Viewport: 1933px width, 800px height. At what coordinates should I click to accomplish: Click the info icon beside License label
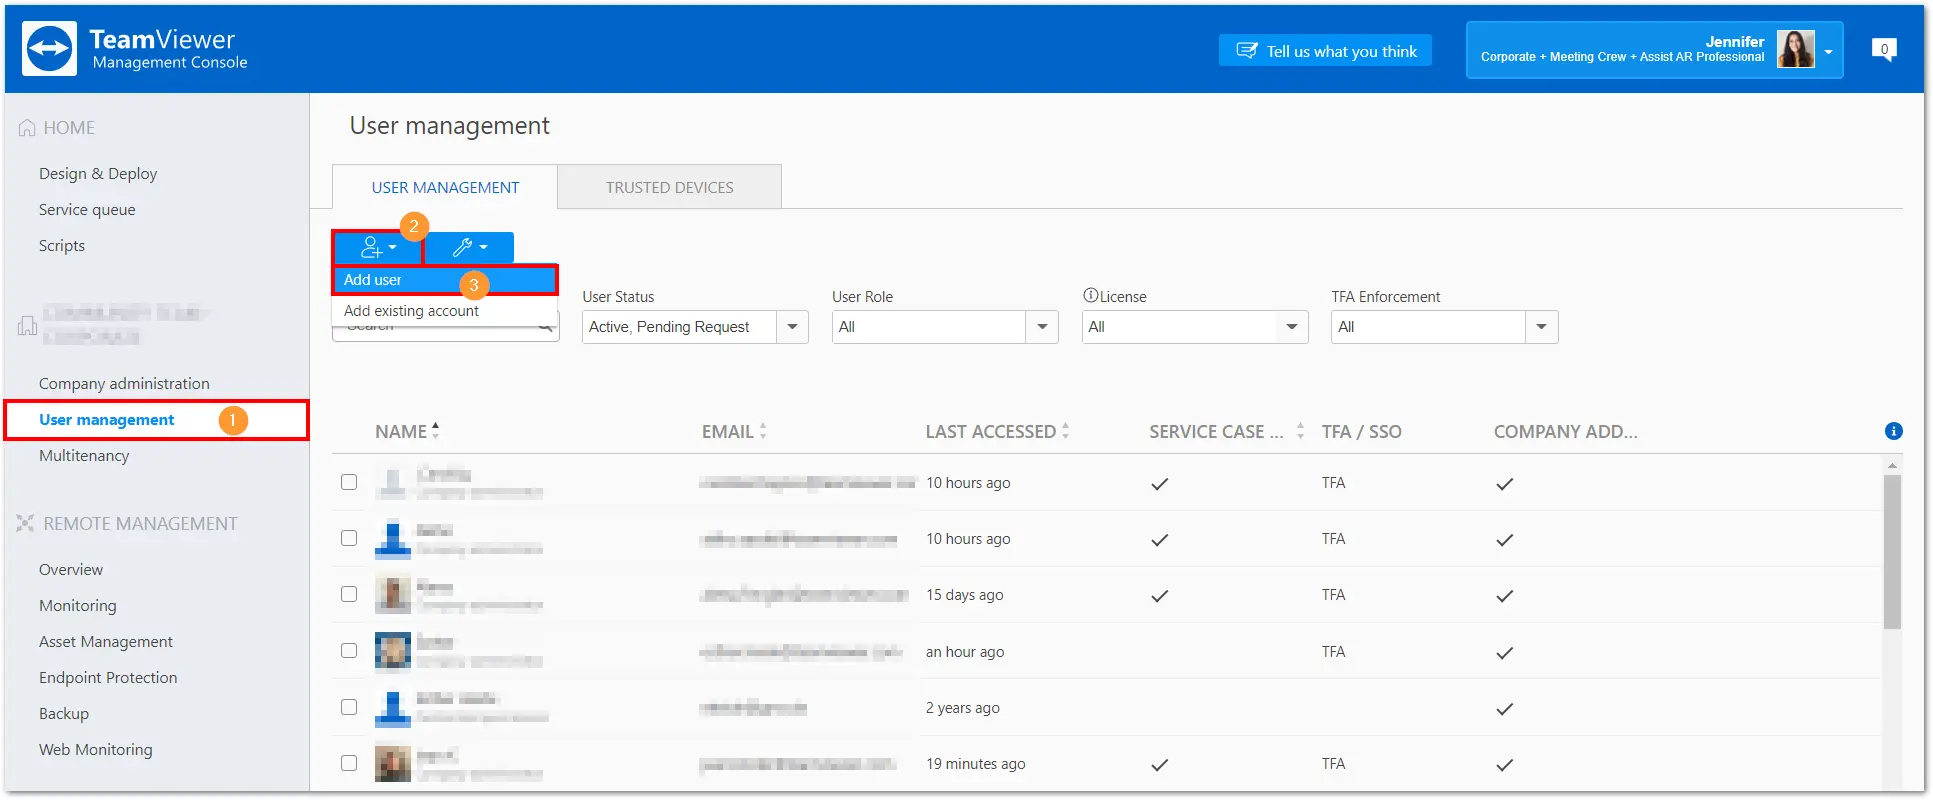pos(1090,296)
